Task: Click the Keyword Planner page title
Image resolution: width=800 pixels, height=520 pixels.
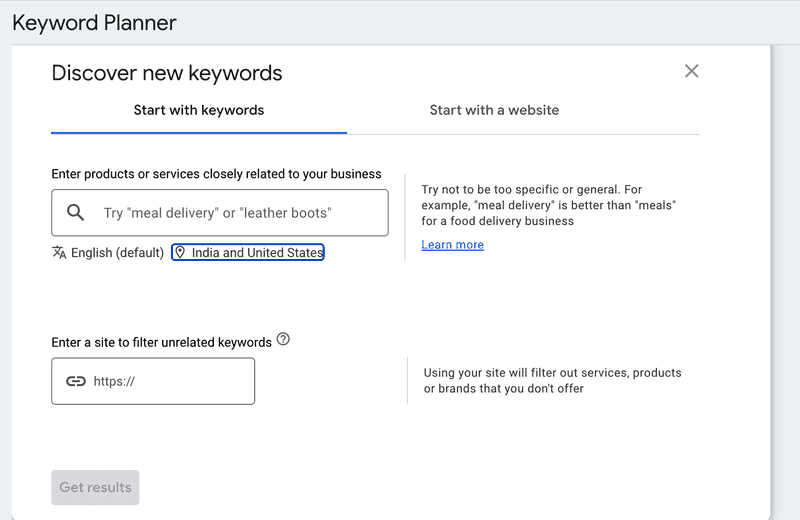Action: pyautogui.click(x=94, y=23)
